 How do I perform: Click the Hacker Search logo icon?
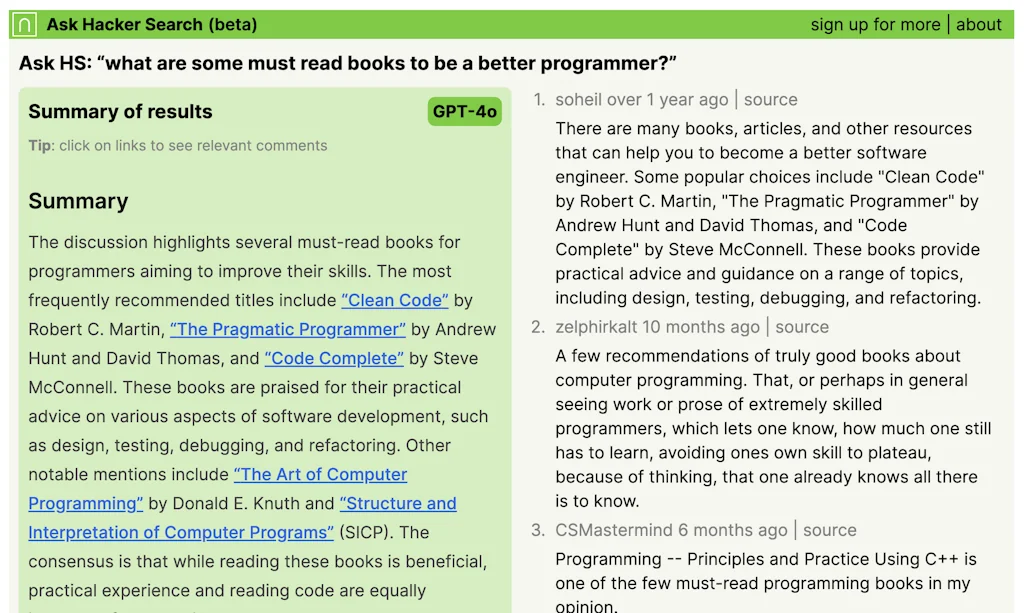[x=27, y=24]
